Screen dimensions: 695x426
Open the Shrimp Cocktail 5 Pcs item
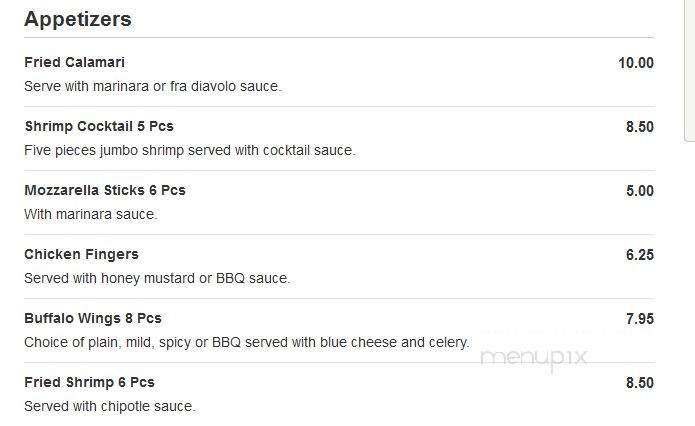[99, 126]
